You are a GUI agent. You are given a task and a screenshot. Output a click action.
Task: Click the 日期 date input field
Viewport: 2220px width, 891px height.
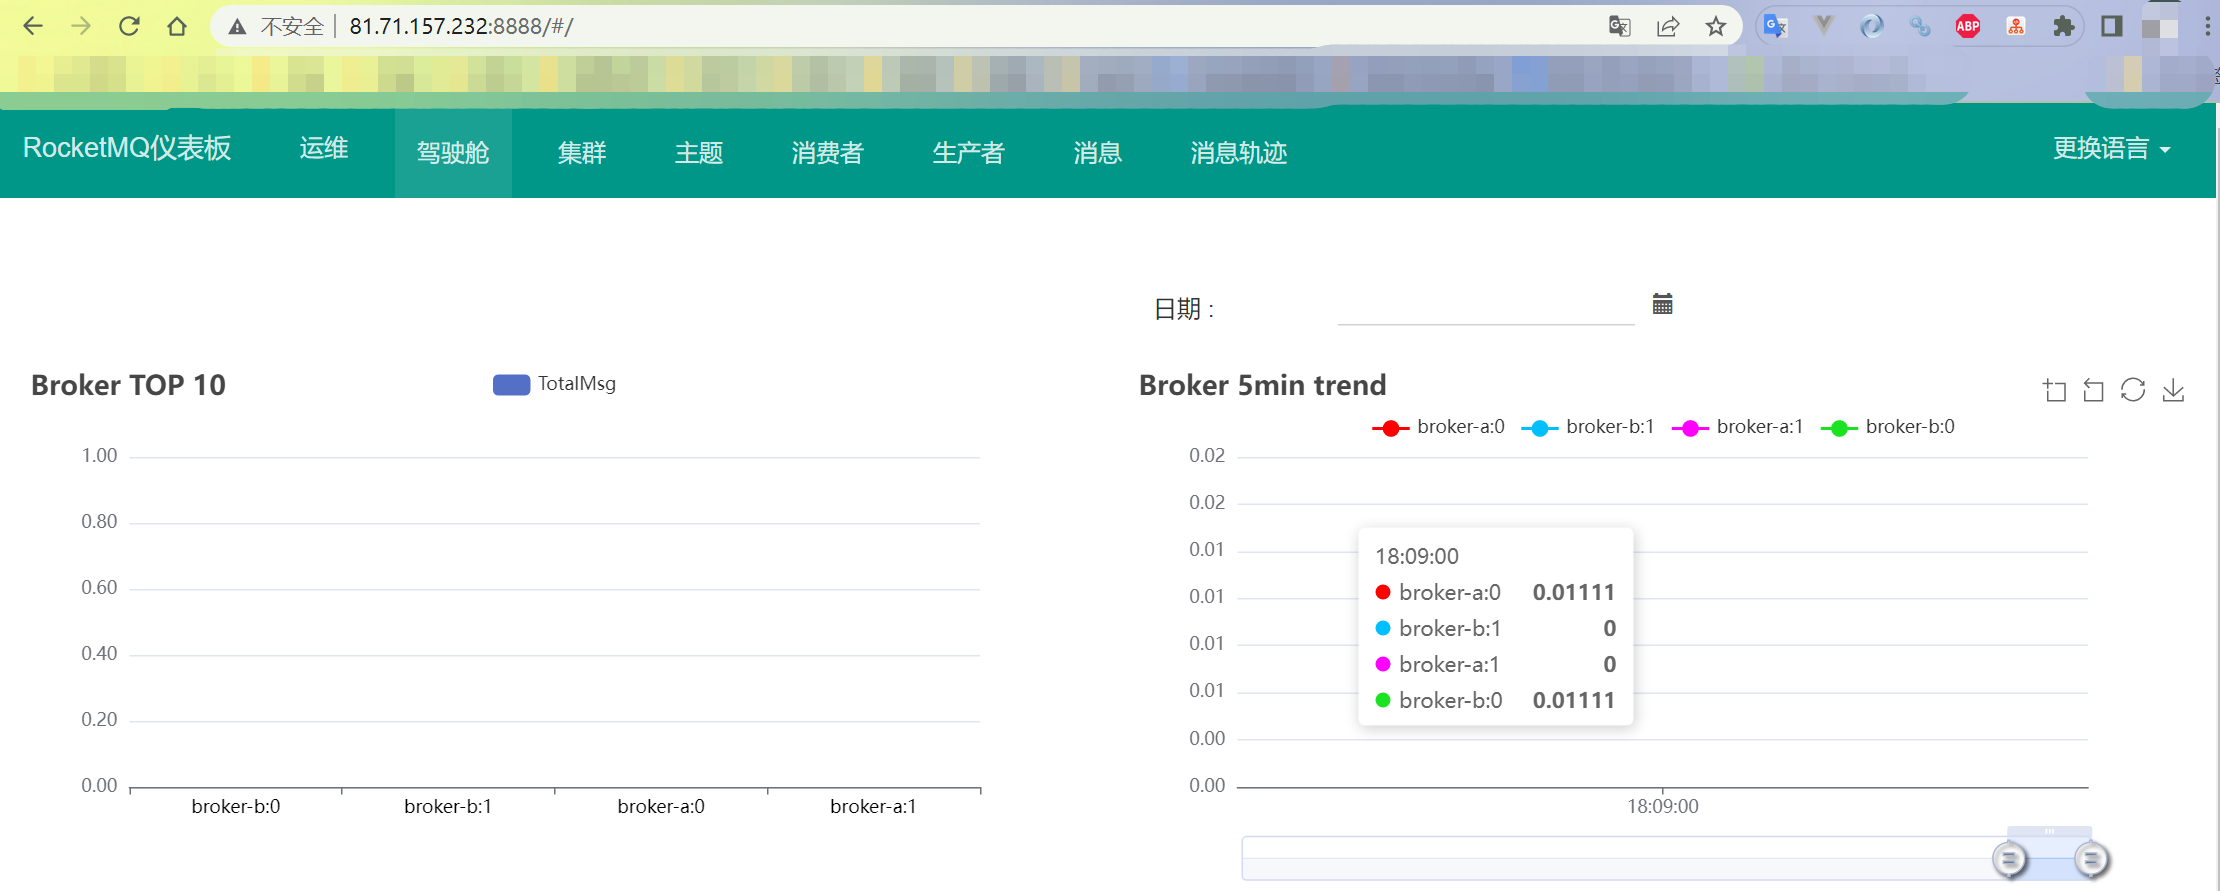pyautogui.click(x=1486, y=307)
